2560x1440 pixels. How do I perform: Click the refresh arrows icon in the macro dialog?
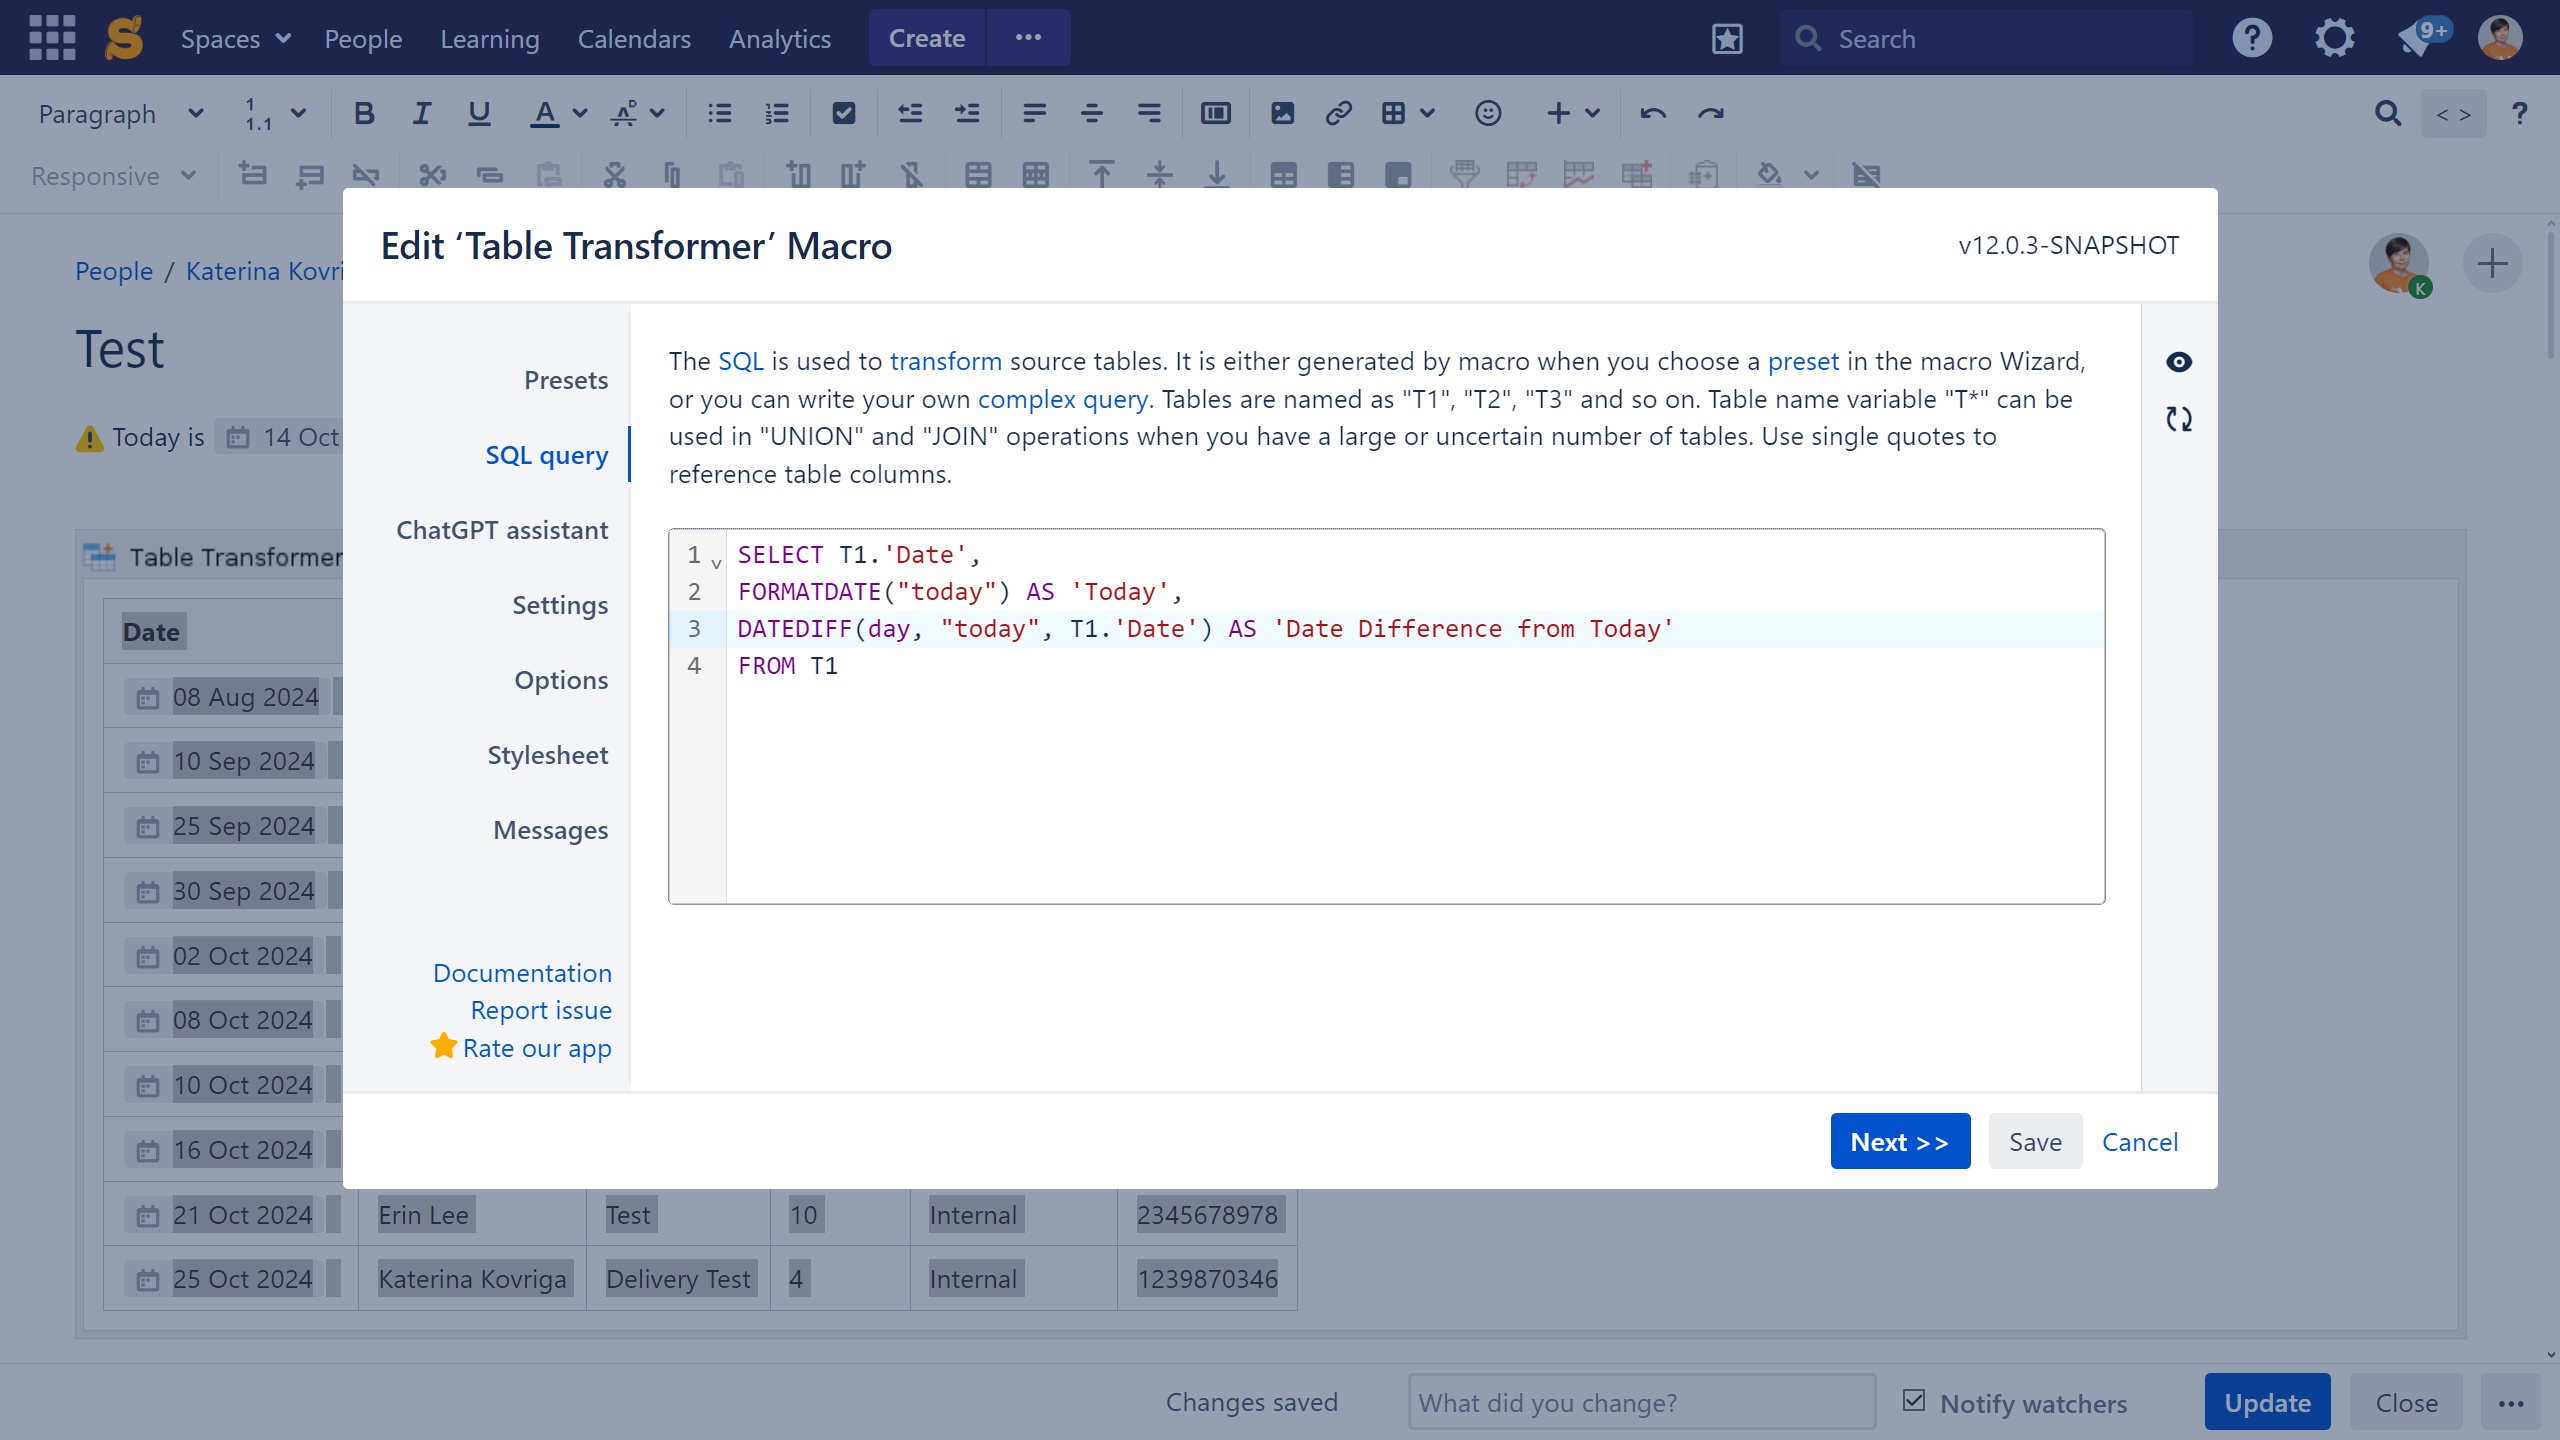[2179, 419]
